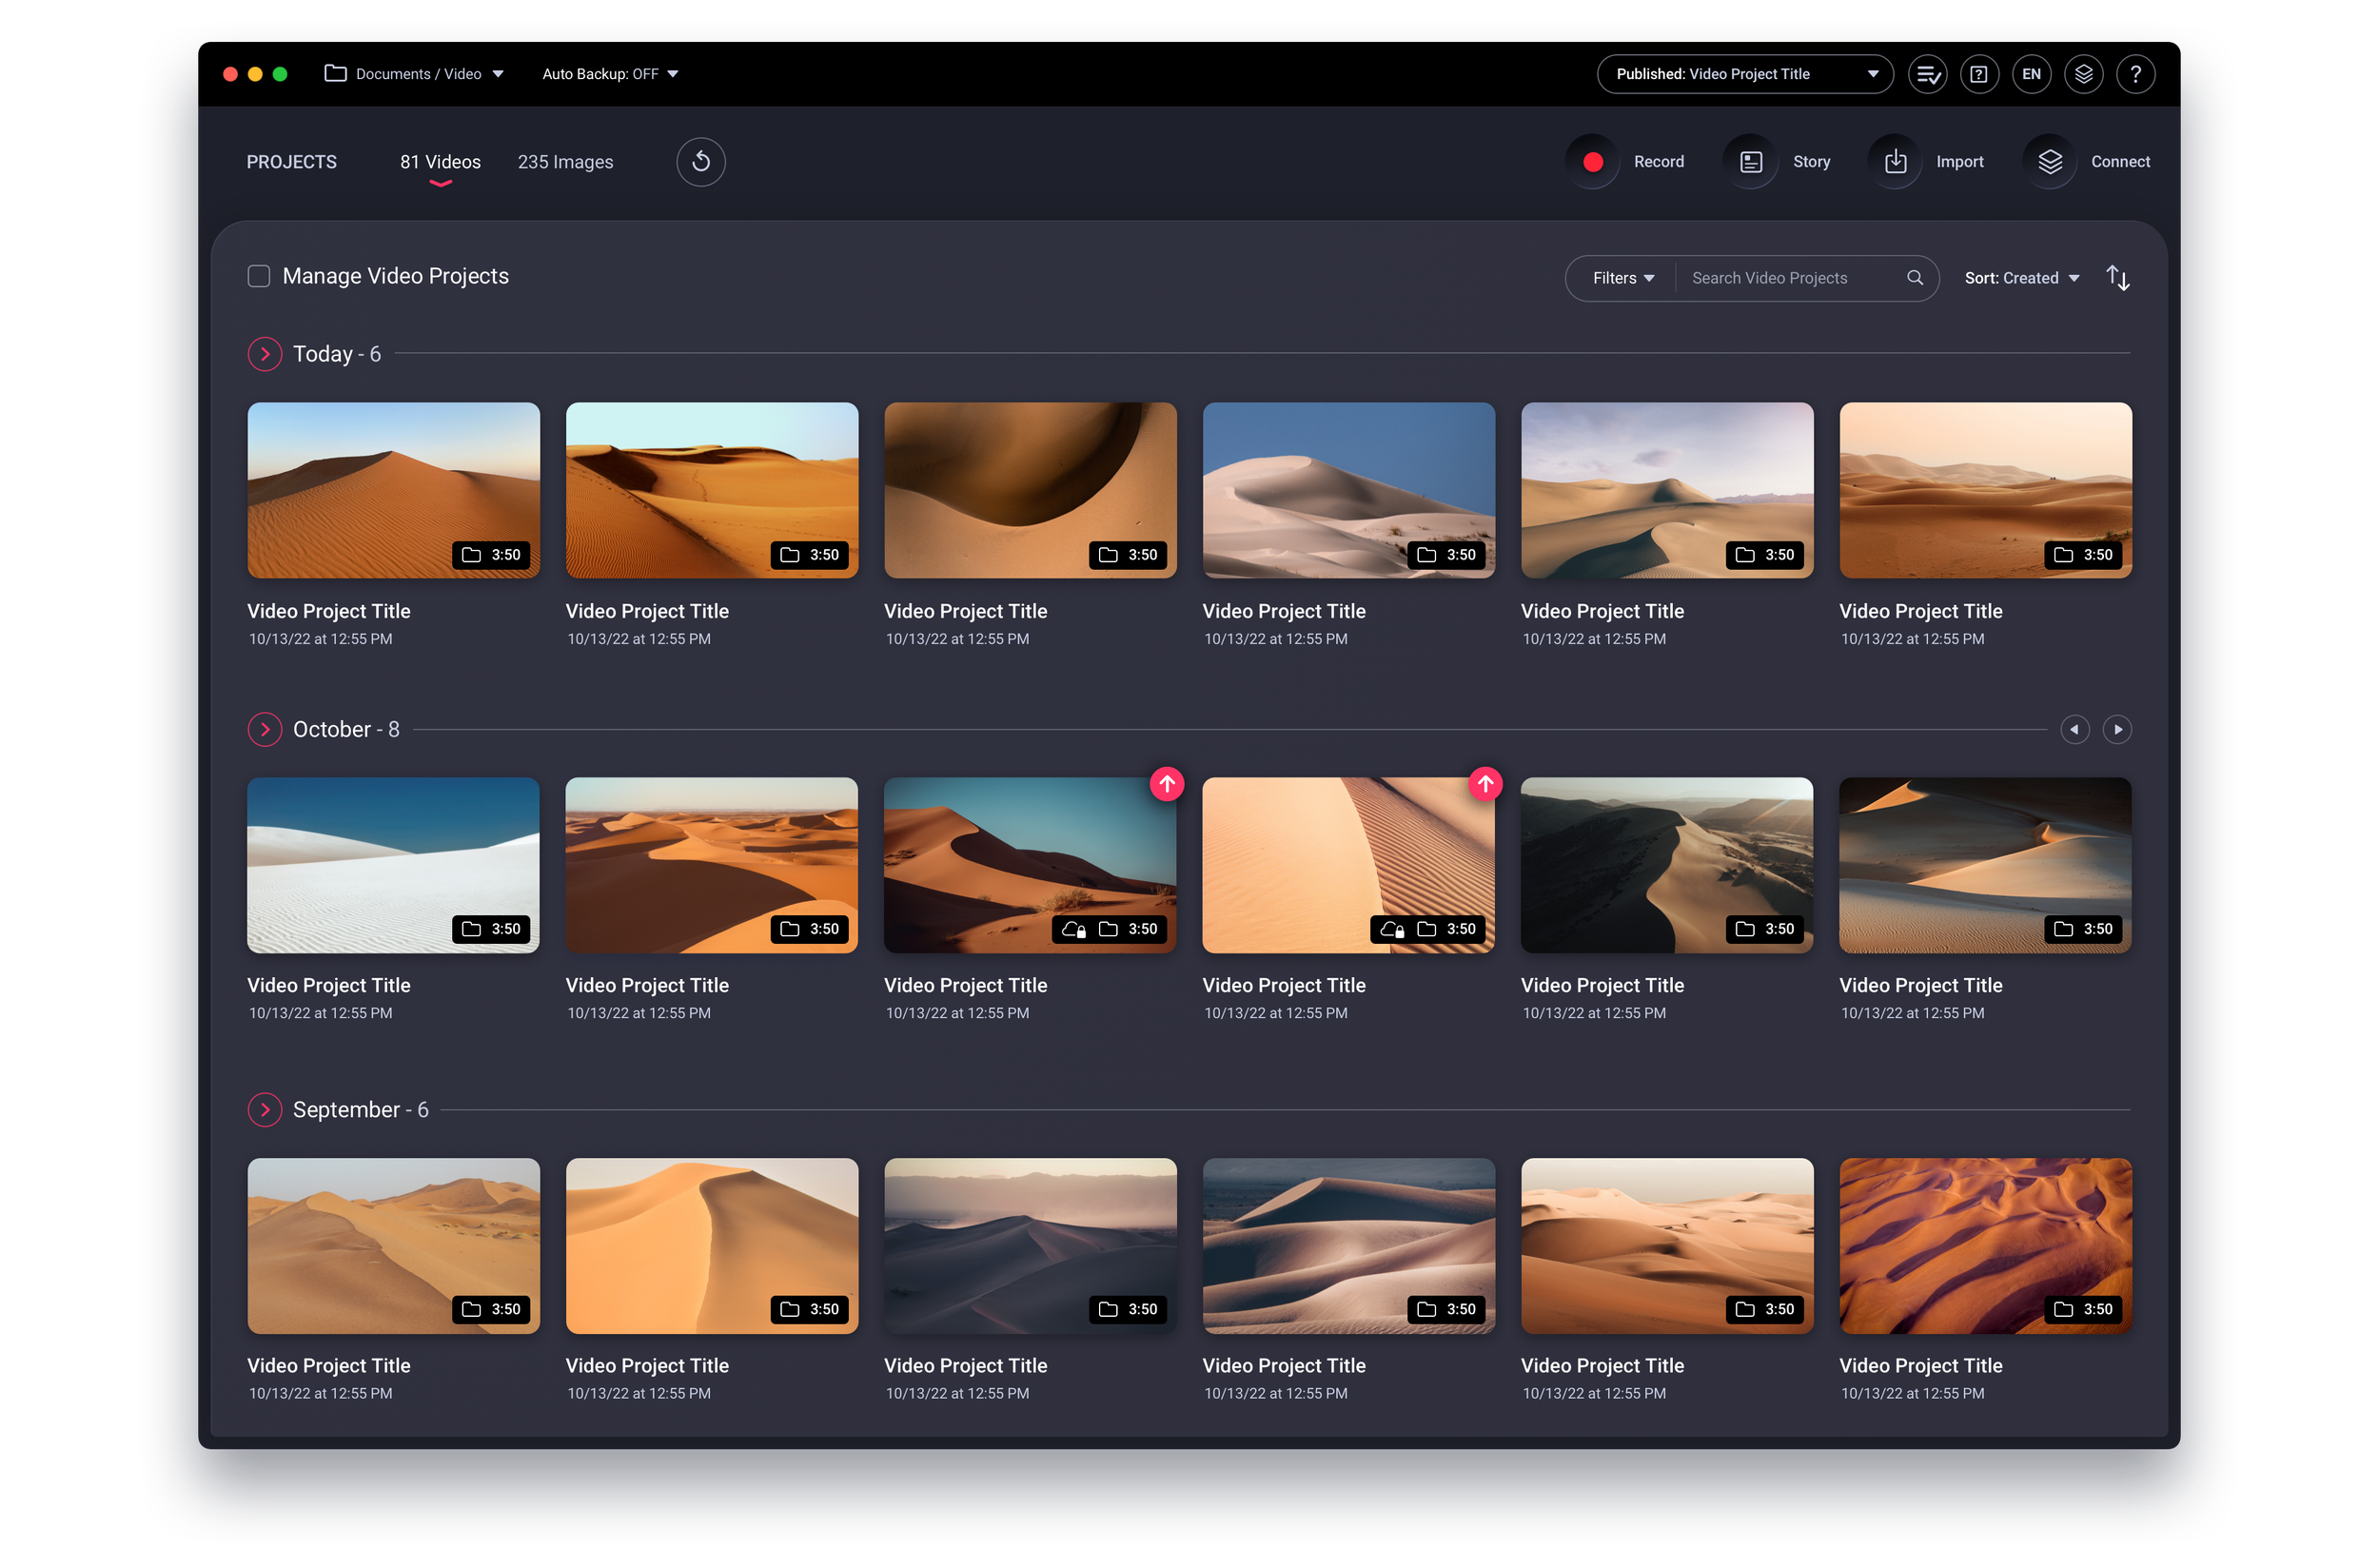Viewport: 2379px width, 1568px height.
Task: Open the Story creator
Action: (1750, 161)
